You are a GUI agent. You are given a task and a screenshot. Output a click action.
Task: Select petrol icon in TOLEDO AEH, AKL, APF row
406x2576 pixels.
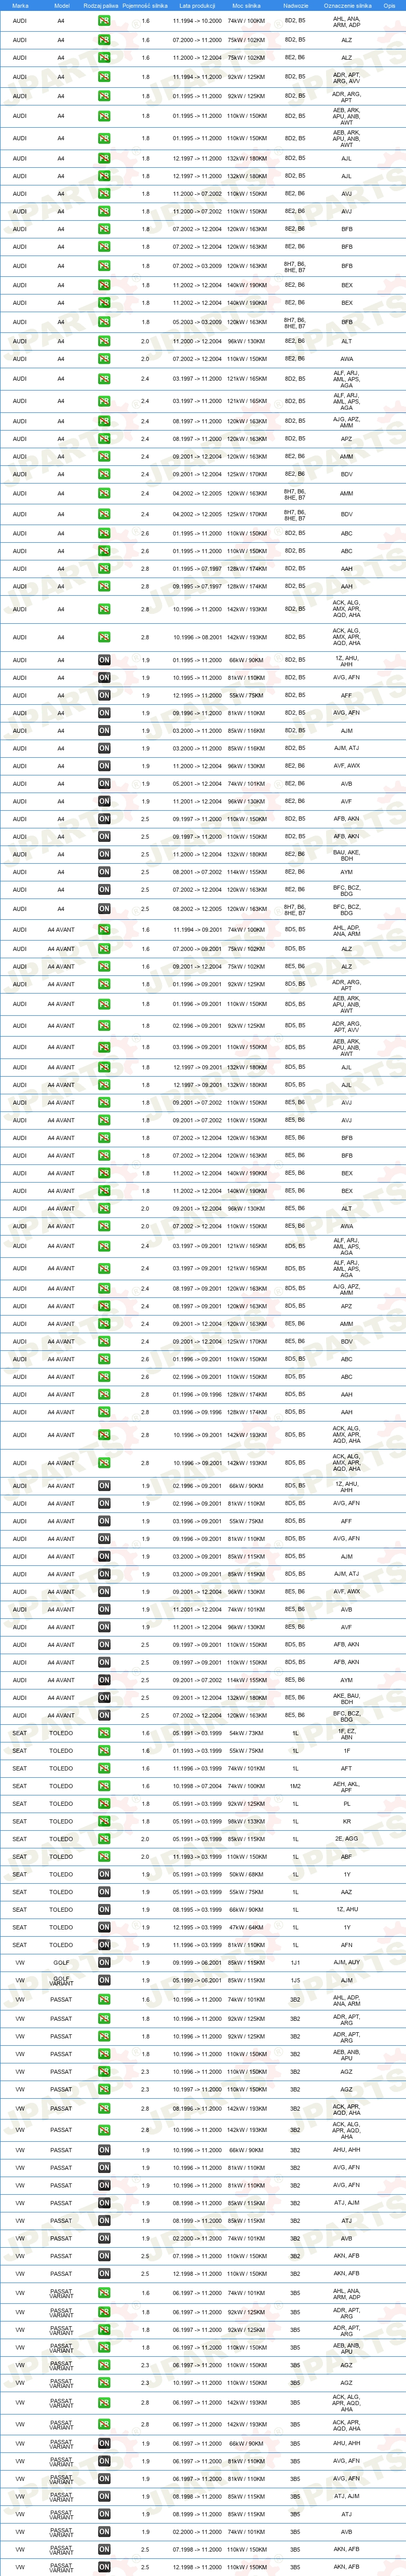(x=104, y=1787)
